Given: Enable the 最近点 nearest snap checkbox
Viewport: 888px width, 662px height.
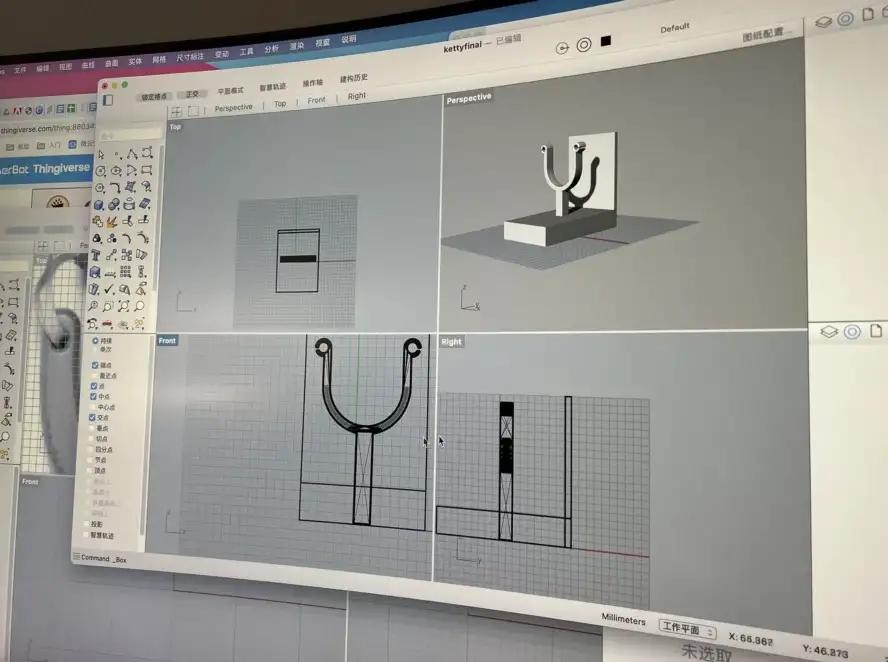Looking at the screenshot, I should click(94, 375).
